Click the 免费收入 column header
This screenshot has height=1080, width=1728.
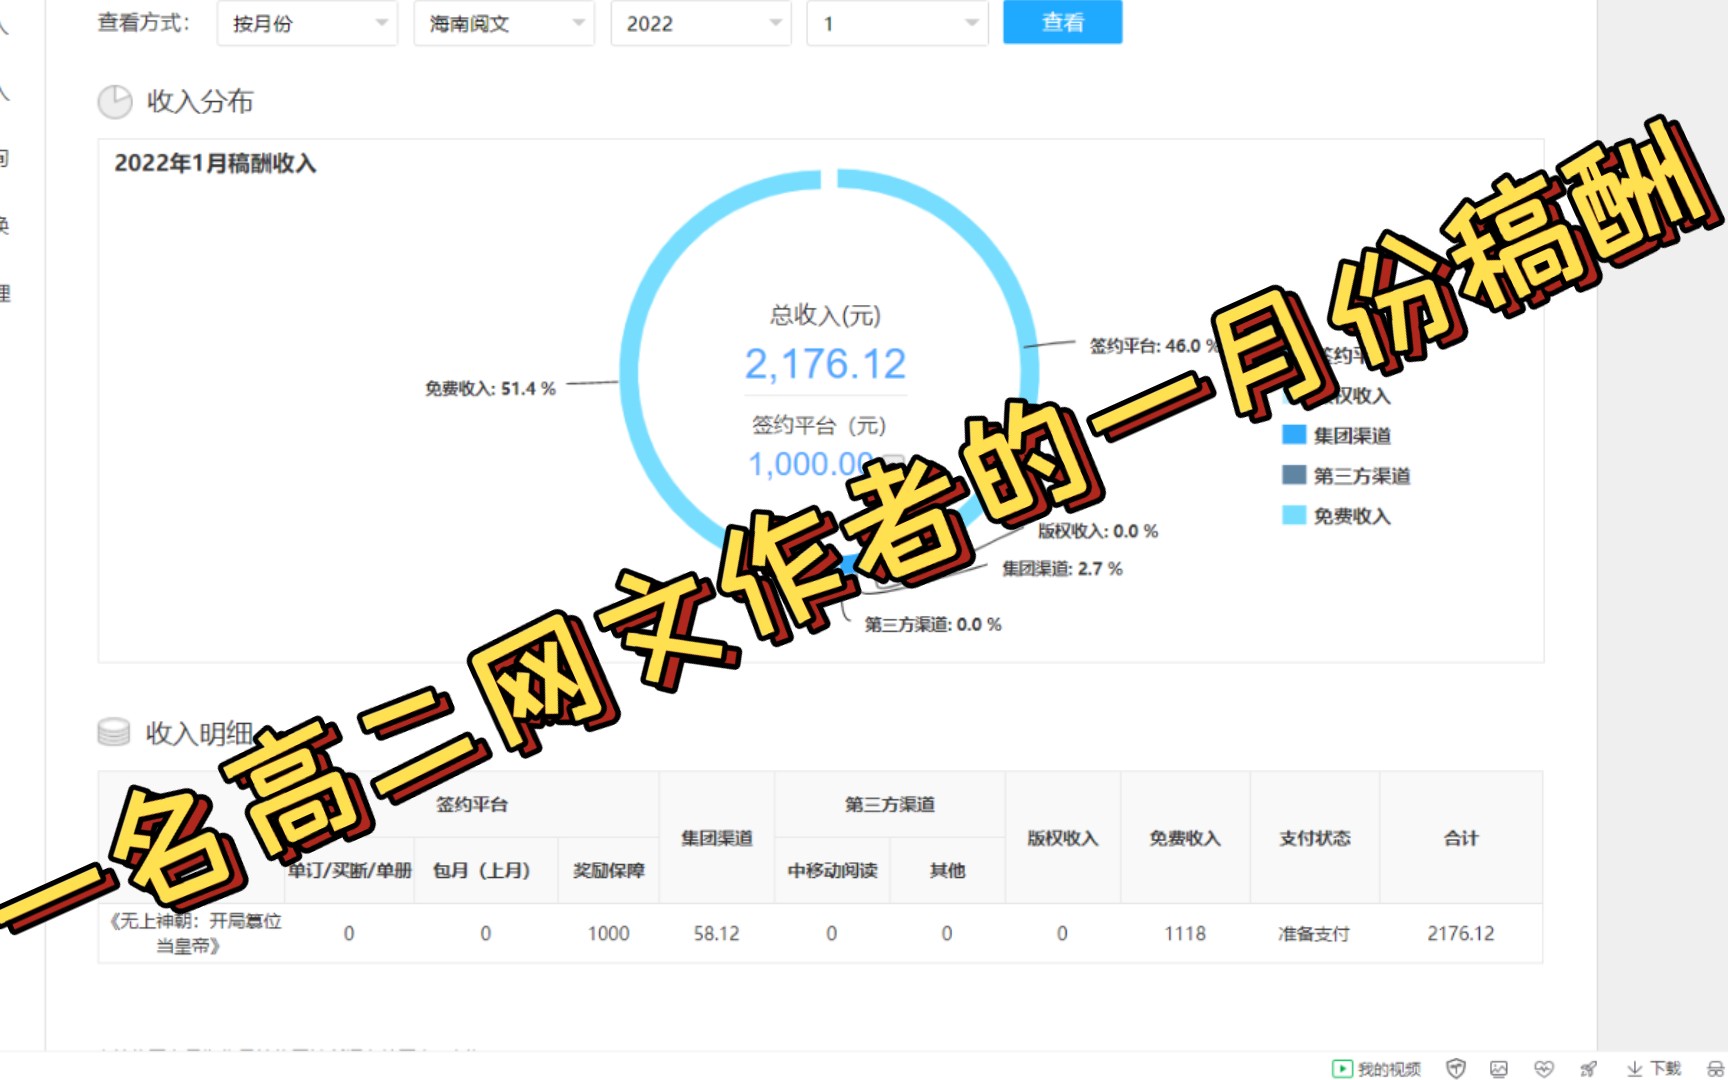[1185, 838]
